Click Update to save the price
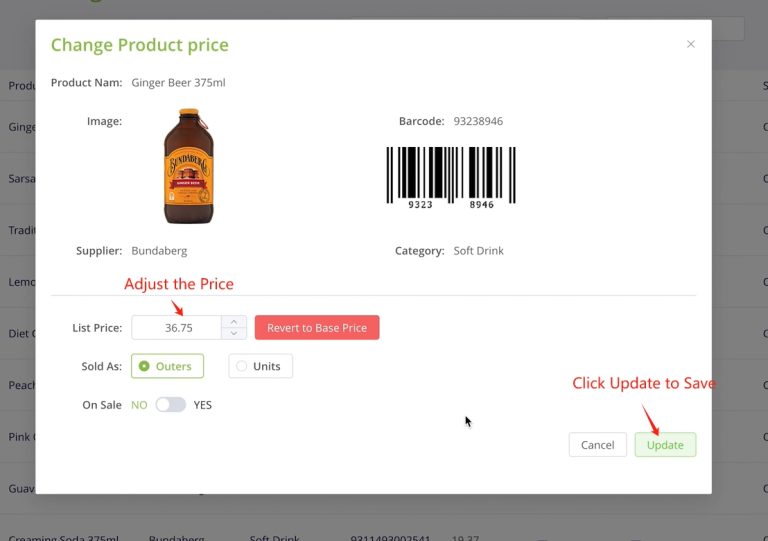Image resolution: width=768 pixels, height=541 pixels. pos(665,445)
